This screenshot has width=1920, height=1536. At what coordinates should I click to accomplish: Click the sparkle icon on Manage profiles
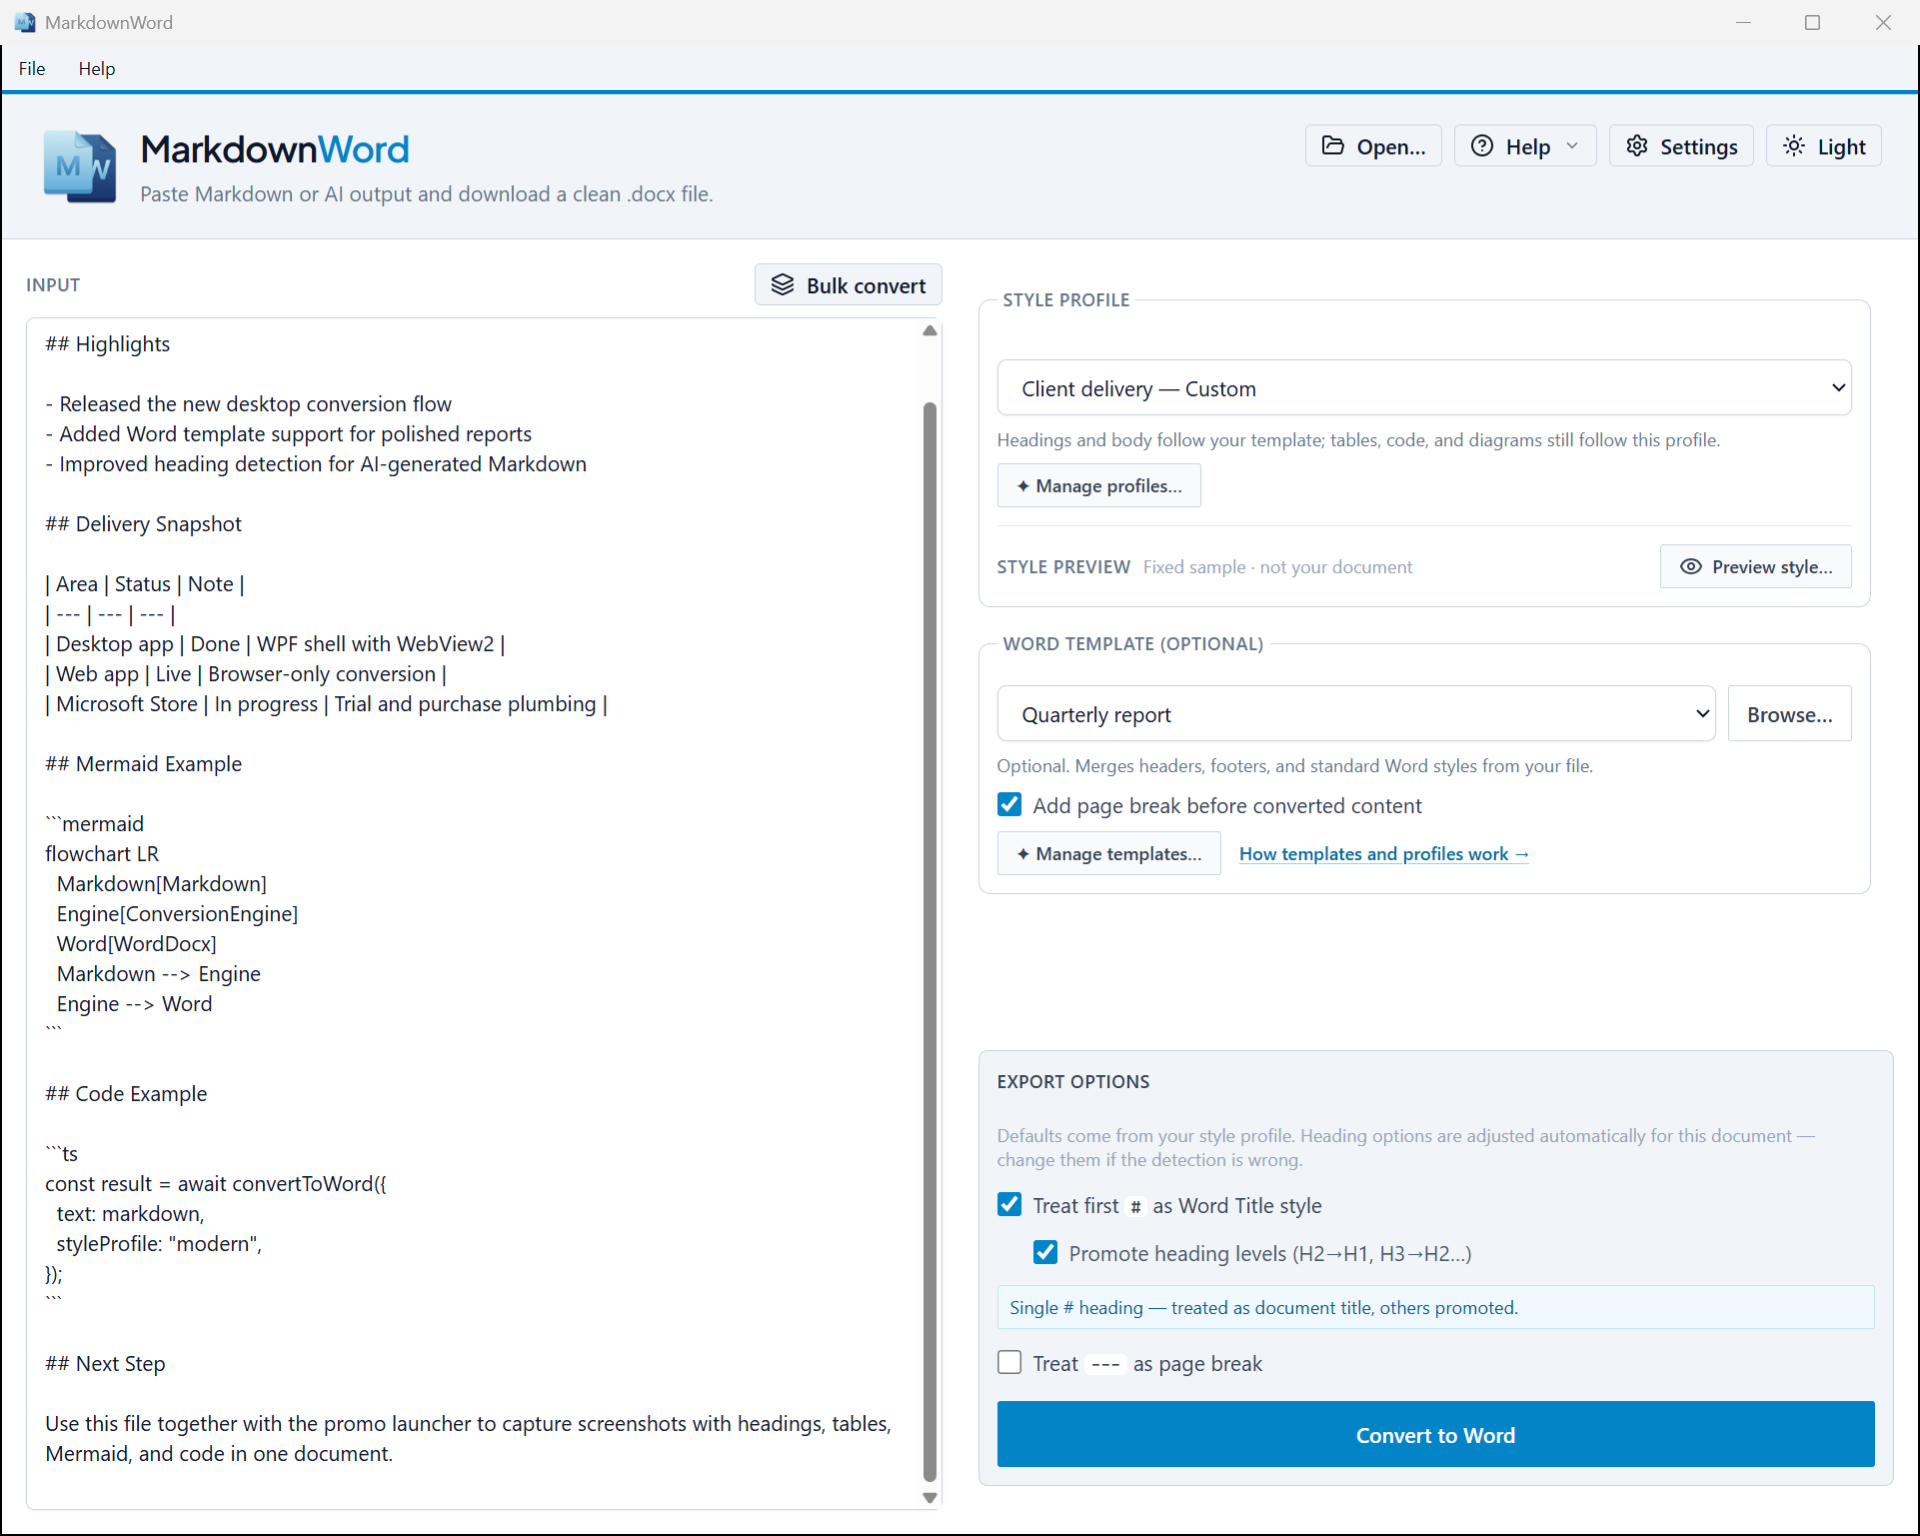1023,486
